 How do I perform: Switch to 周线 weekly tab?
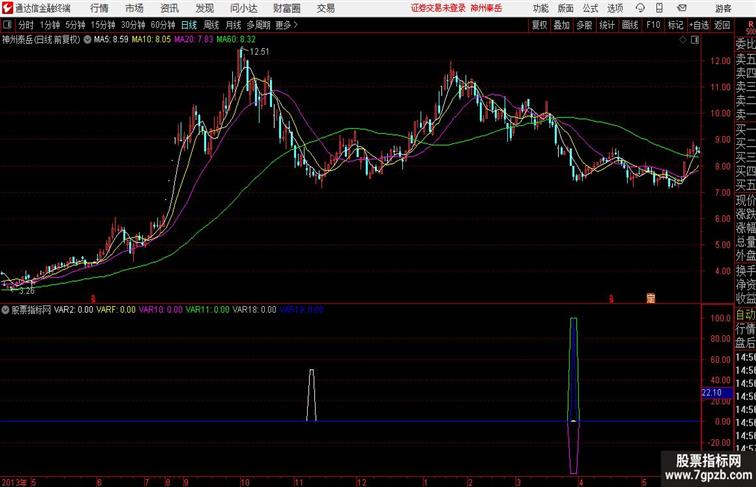211,25
